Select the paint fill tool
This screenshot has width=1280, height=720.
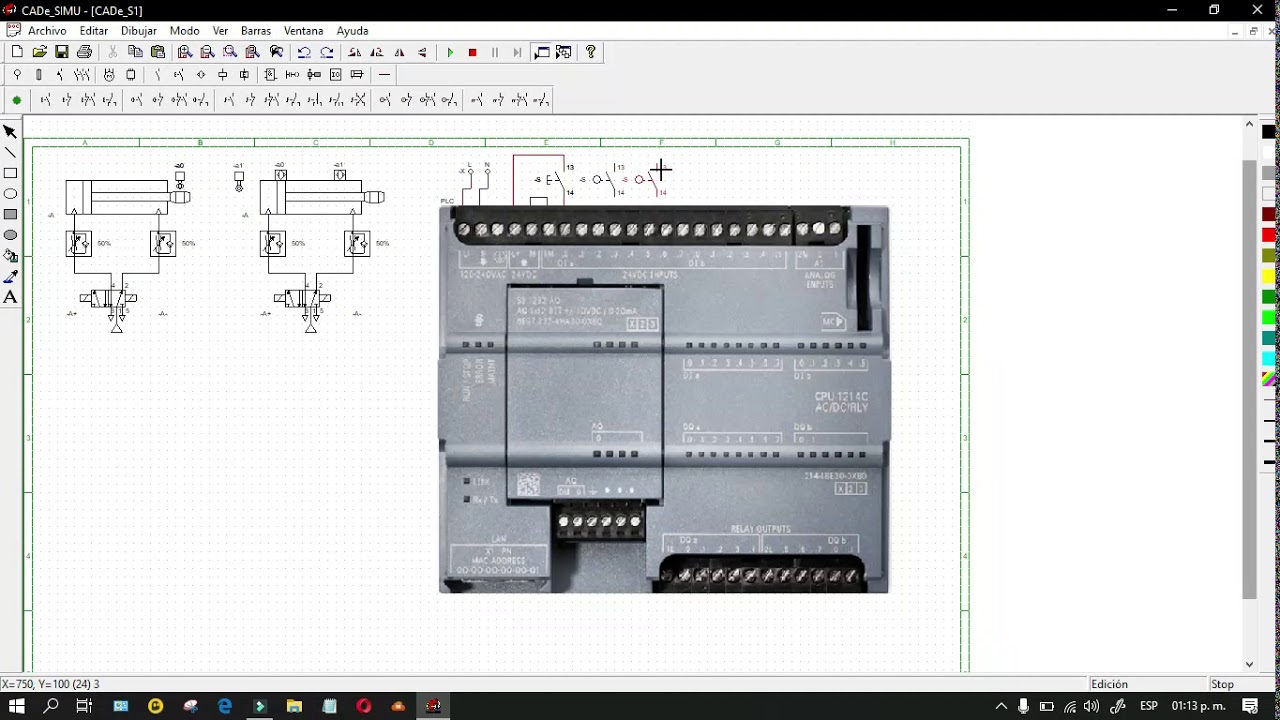(10, 256)
